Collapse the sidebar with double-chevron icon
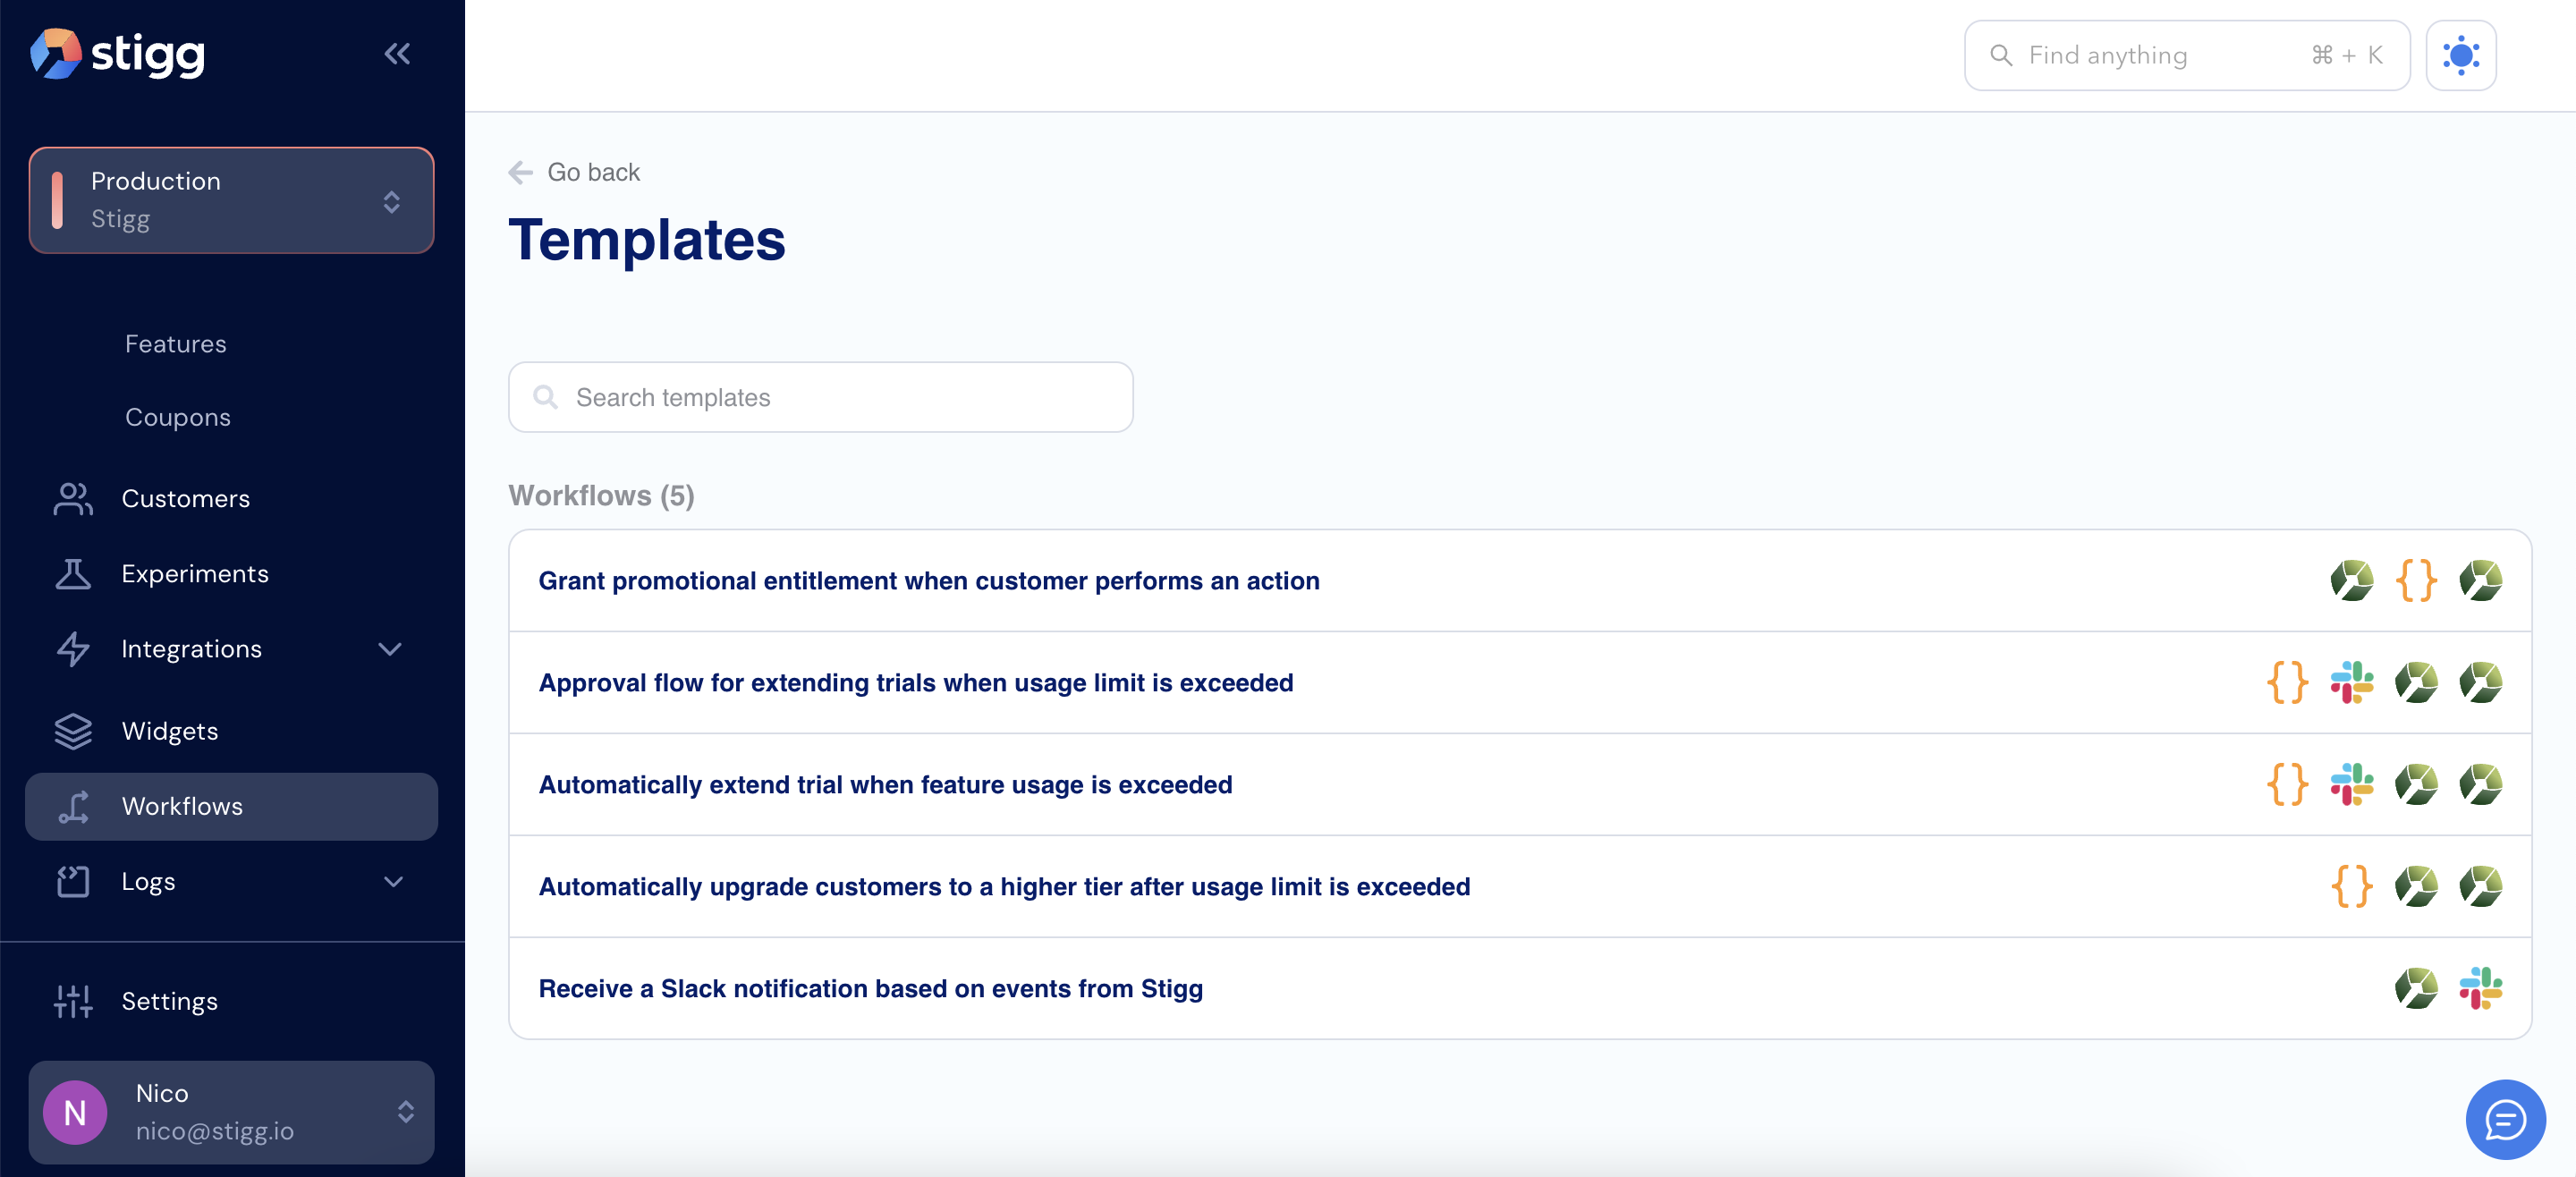 [397, 54]
